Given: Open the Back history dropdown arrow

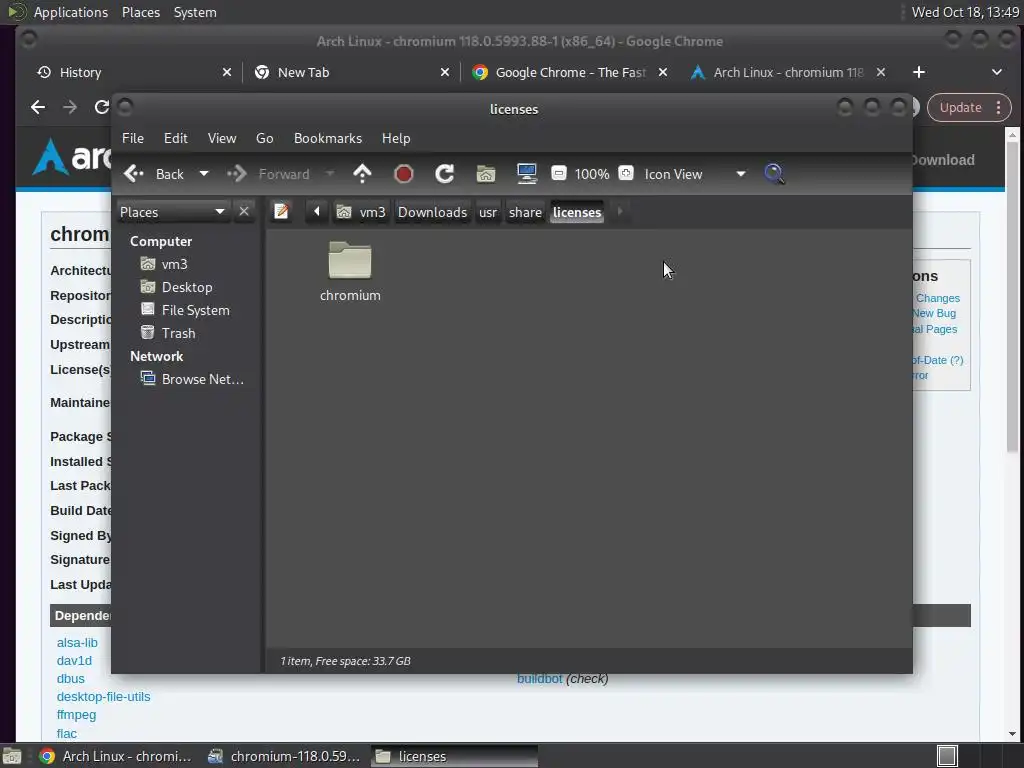Looking at the screenshot, I should (x=204, y=174).
